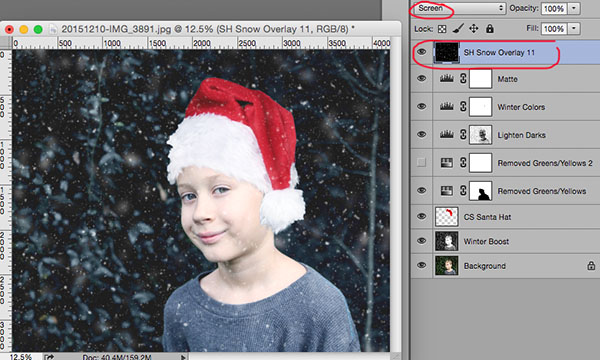Viewport: 600px width, 360px height.
Task: Click the Removed Greens/Yellows adjustment icon
Action: 447,191
